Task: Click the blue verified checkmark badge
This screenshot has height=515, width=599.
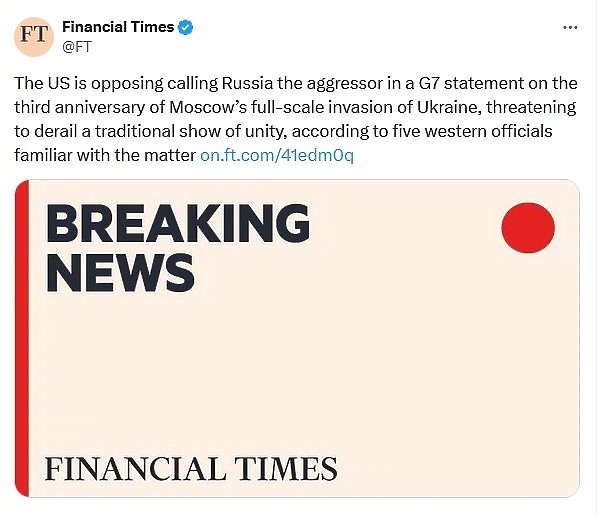Action: click(186, 28)
